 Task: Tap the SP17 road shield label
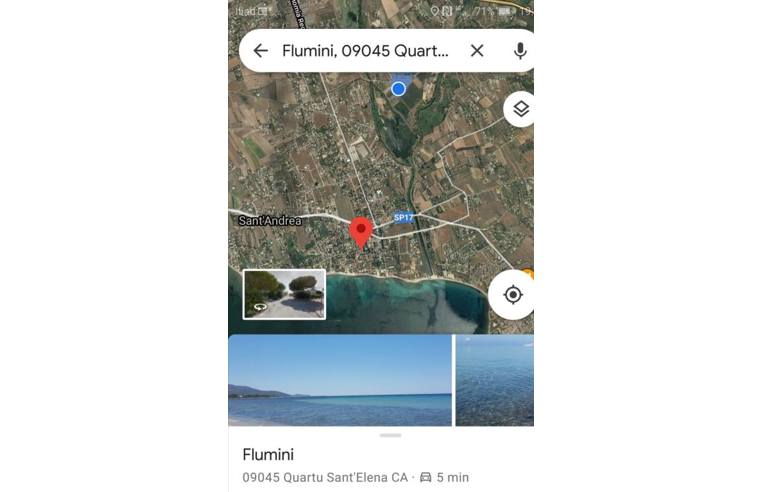(x=403, y=217)
